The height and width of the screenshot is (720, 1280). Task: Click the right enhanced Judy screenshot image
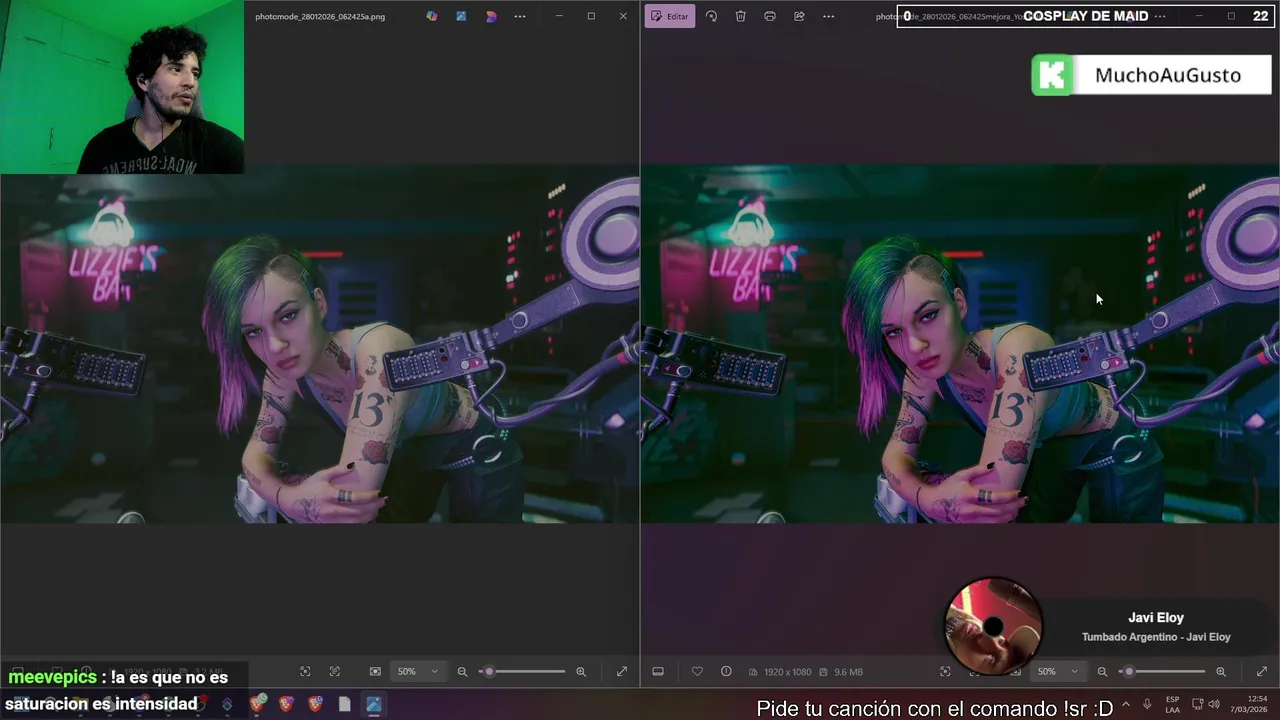(960, 344)
